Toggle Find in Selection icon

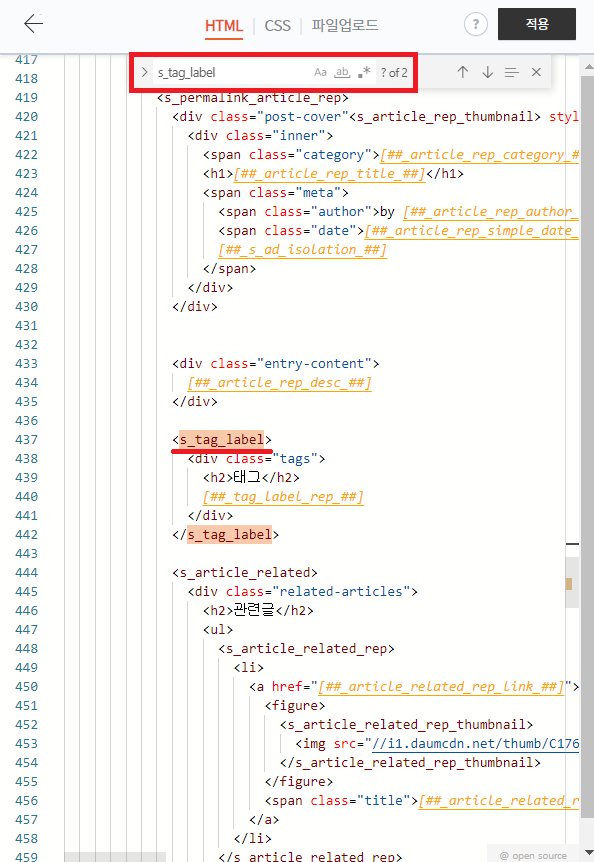point(512,72)
